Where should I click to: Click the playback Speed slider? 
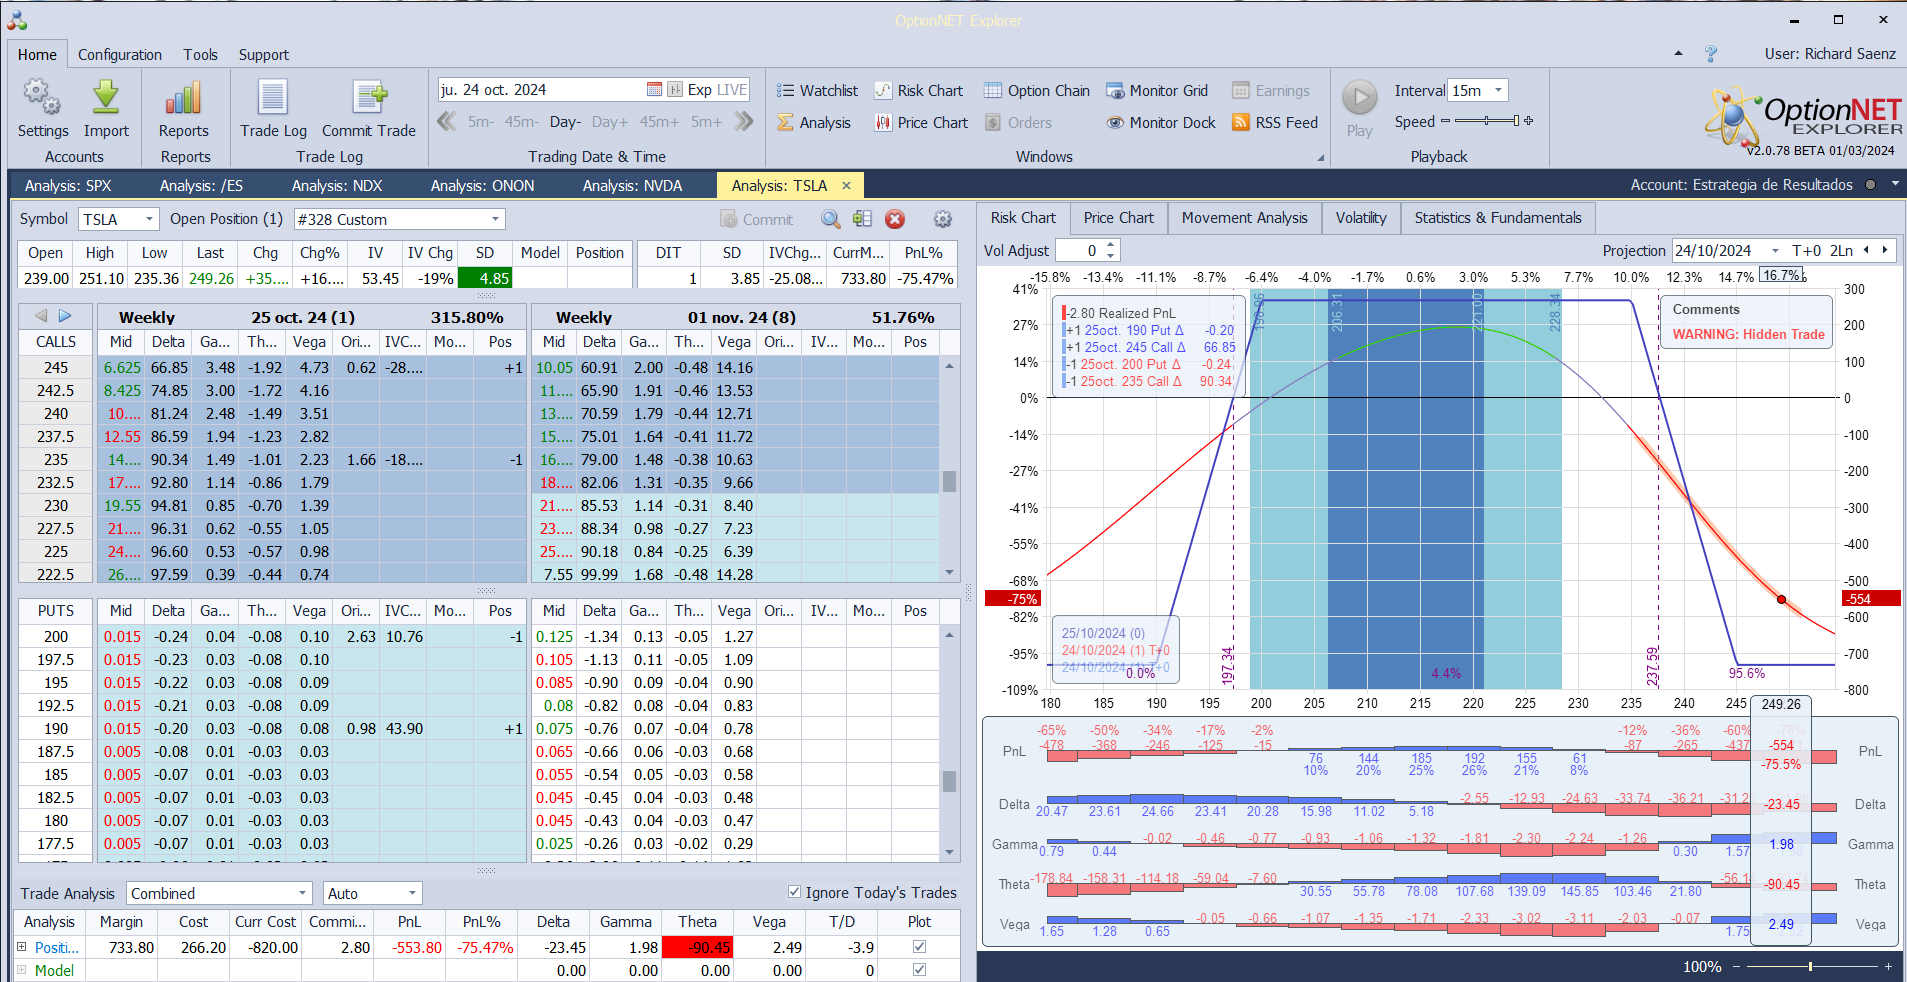pyautogui.click(x=1487, y=121)
